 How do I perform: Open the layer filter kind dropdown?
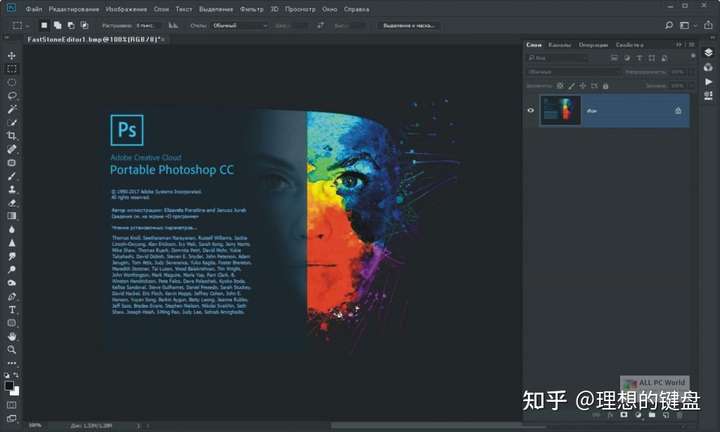coord(558,58)
